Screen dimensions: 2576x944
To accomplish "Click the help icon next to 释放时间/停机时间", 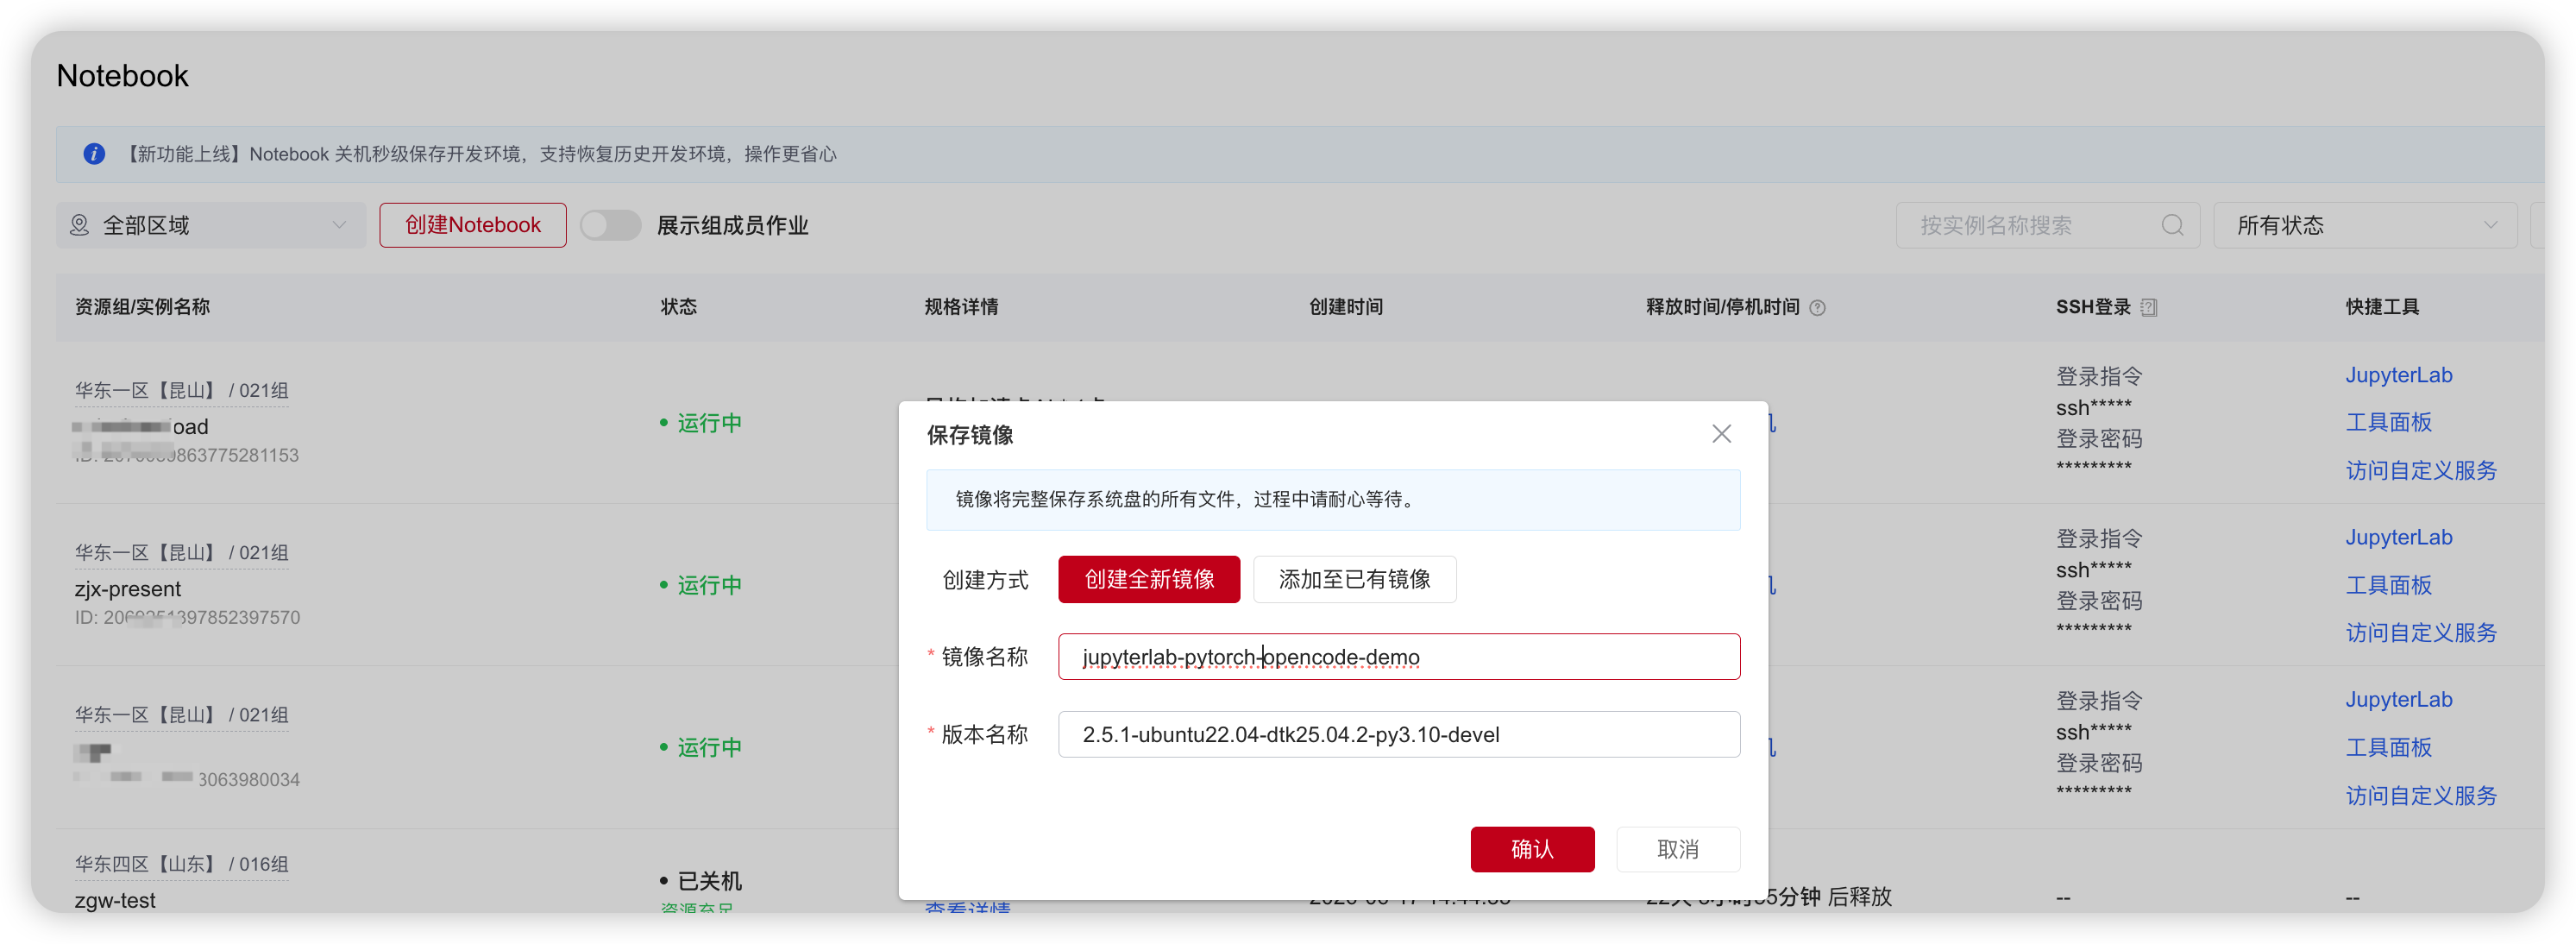I will 1817,308.
